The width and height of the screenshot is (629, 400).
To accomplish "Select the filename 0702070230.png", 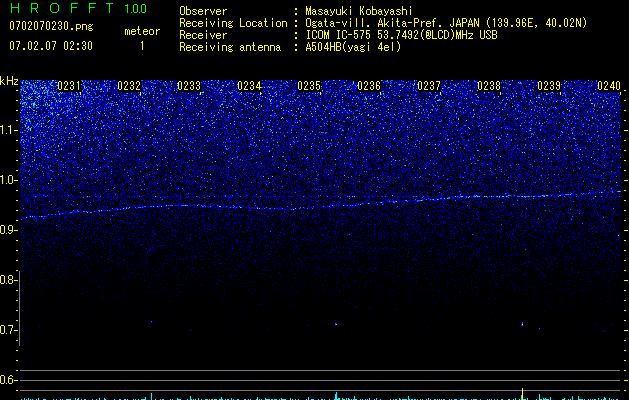I will [51, 26].
